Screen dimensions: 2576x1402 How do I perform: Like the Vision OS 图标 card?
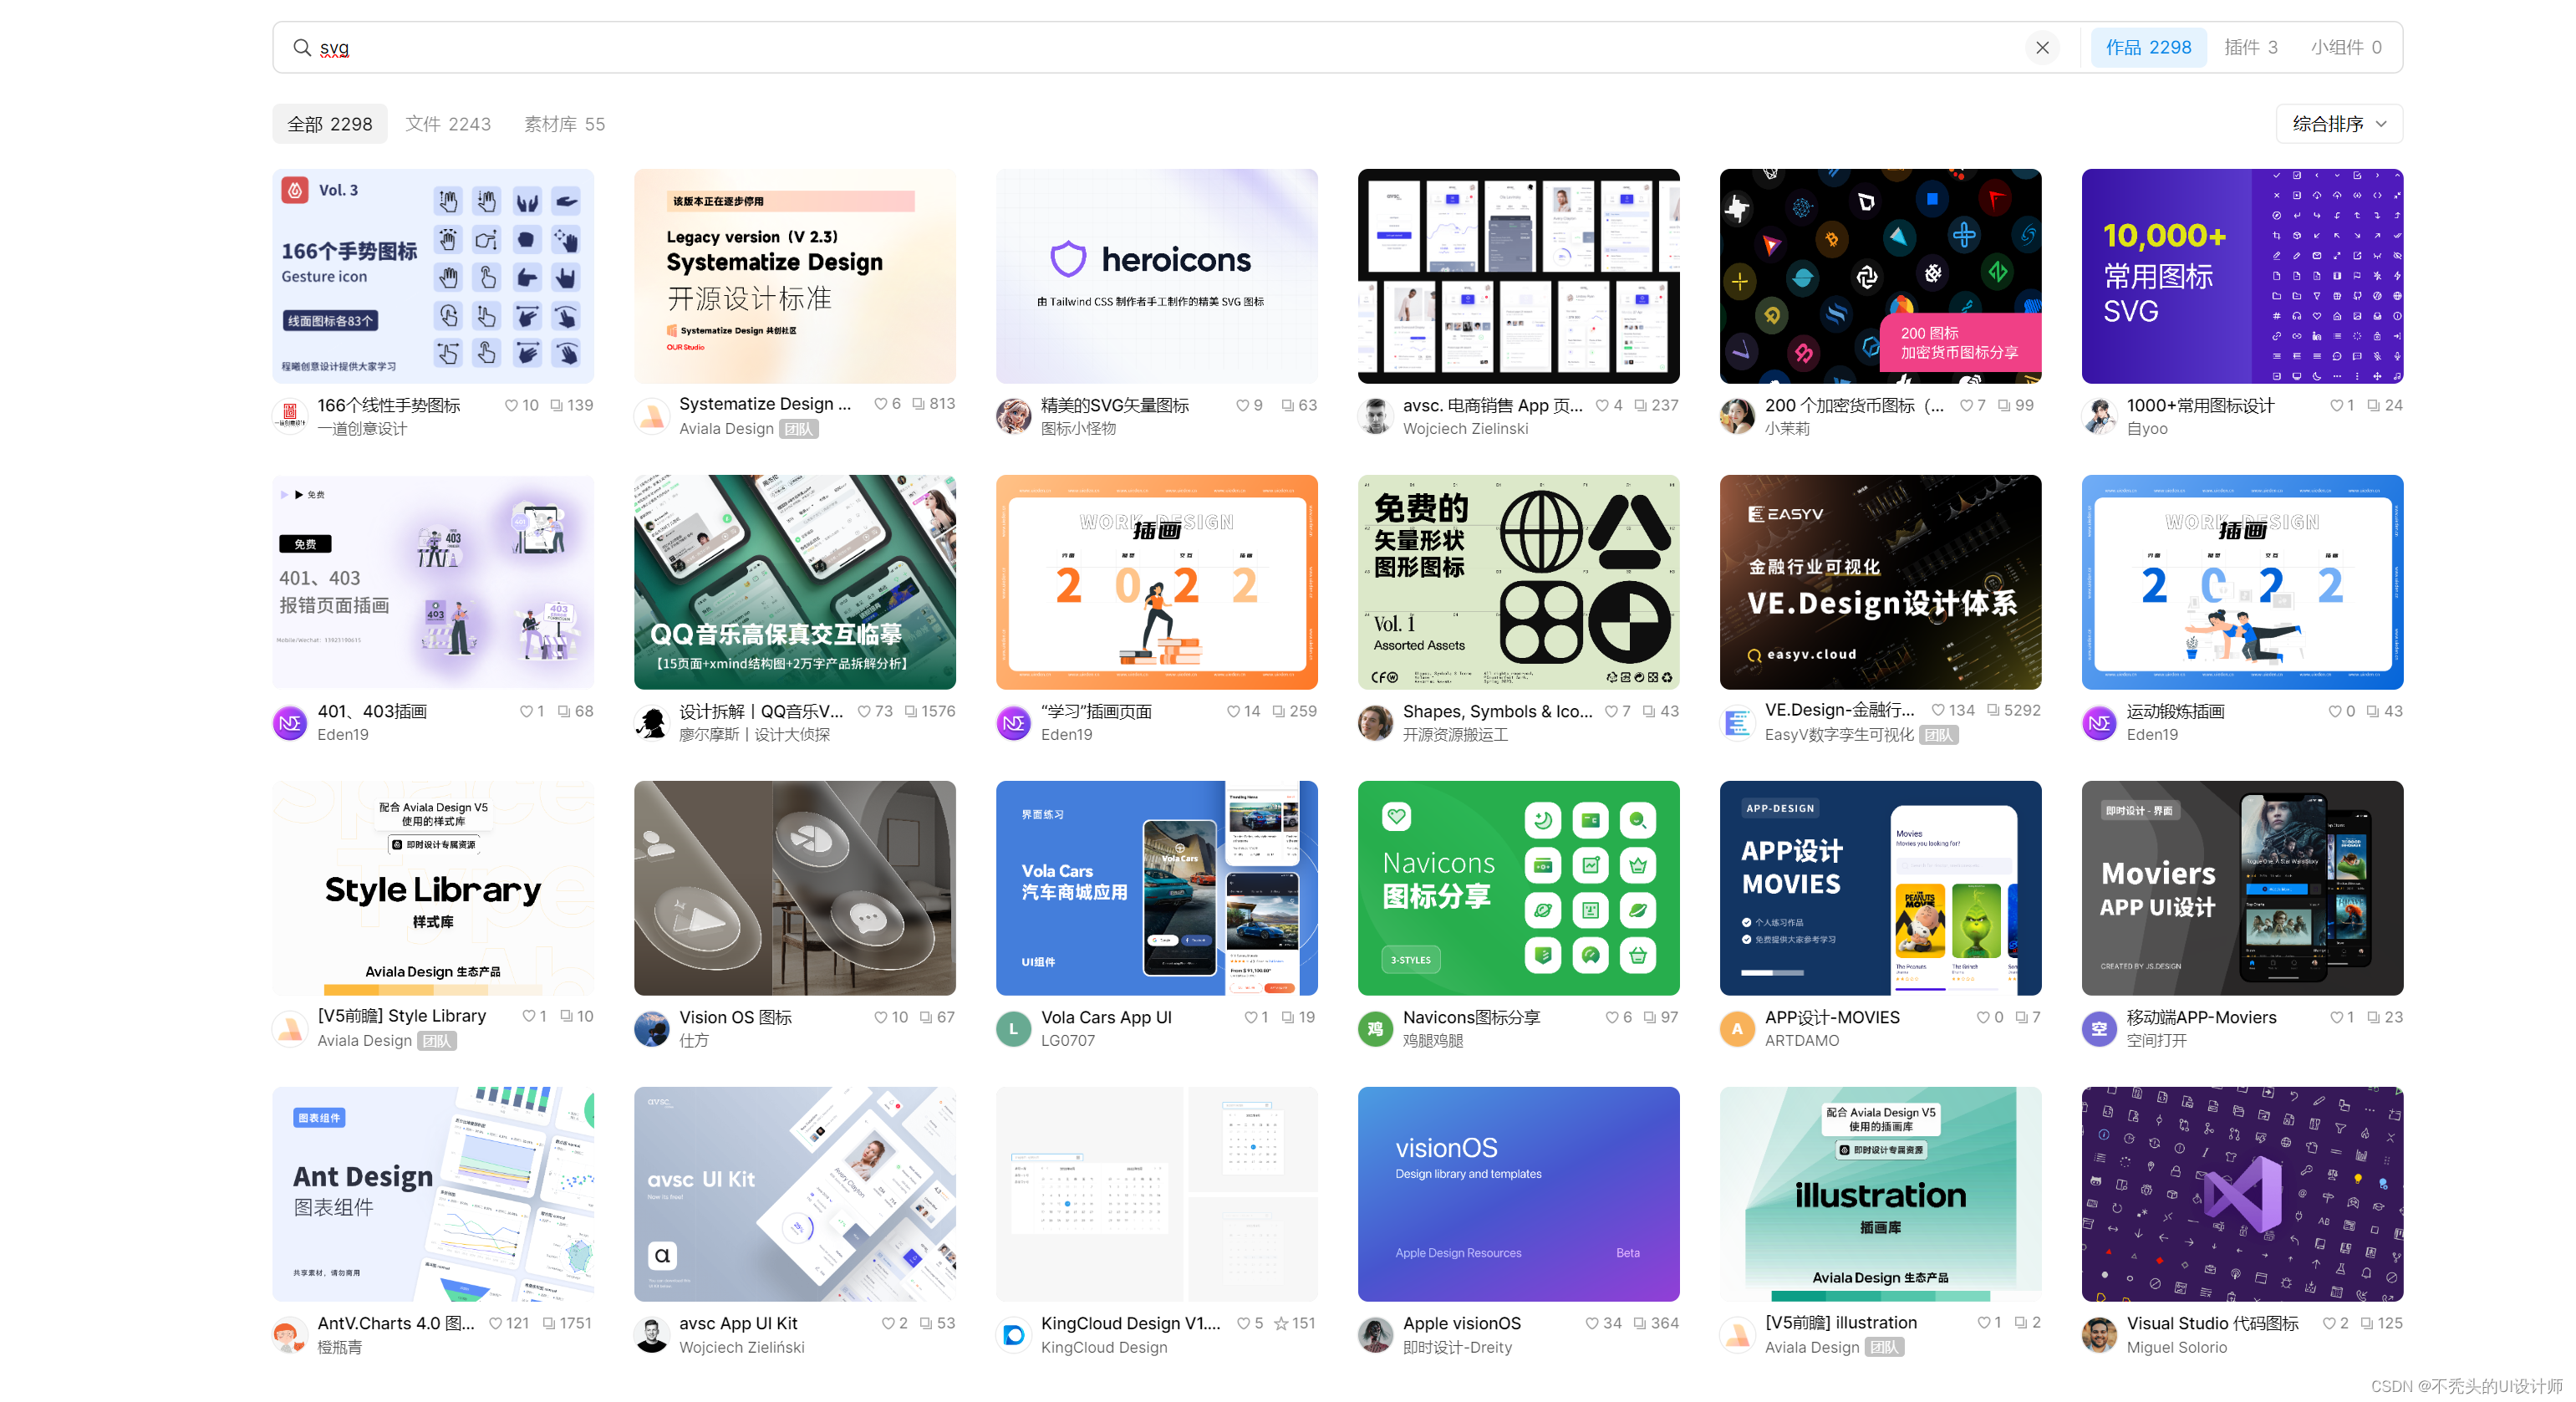880,1017
